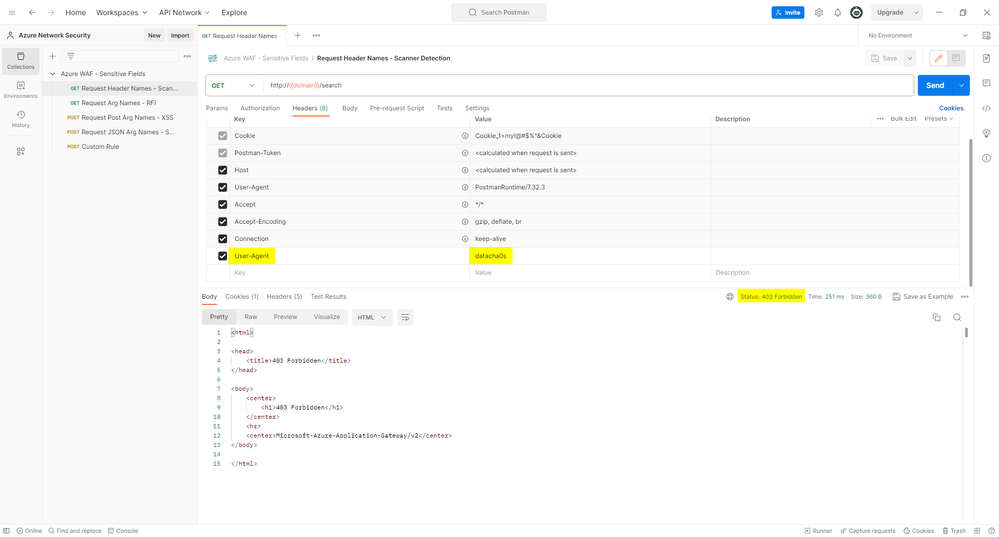Uncheck the Accept header checkbox
The height and width of the screenshot is (537, 999).
click(222, 204)
